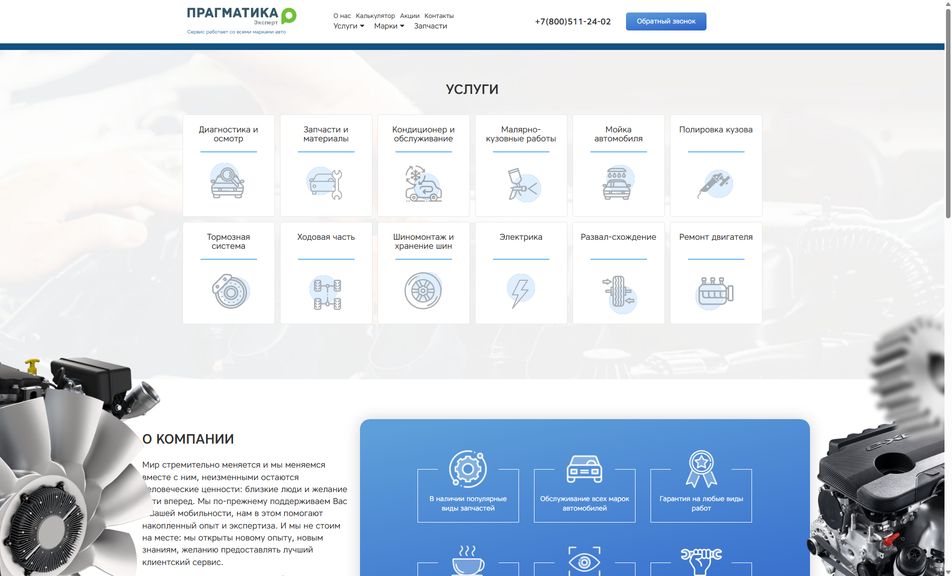The width and height of the screenshot is (952, 576).
Task: Open the Мойка автомобиля title link
Action: pos(618,134)
